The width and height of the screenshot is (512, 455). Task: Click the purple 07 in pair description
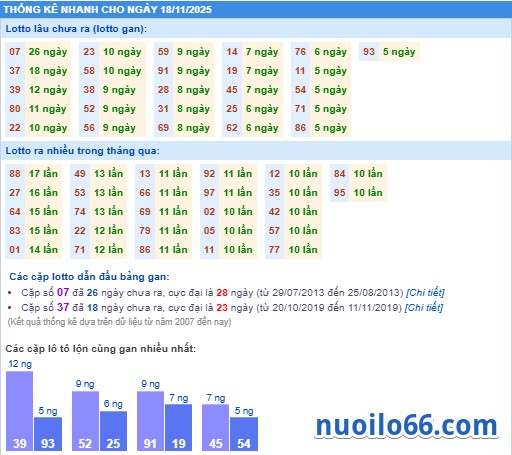coord(63,293)
